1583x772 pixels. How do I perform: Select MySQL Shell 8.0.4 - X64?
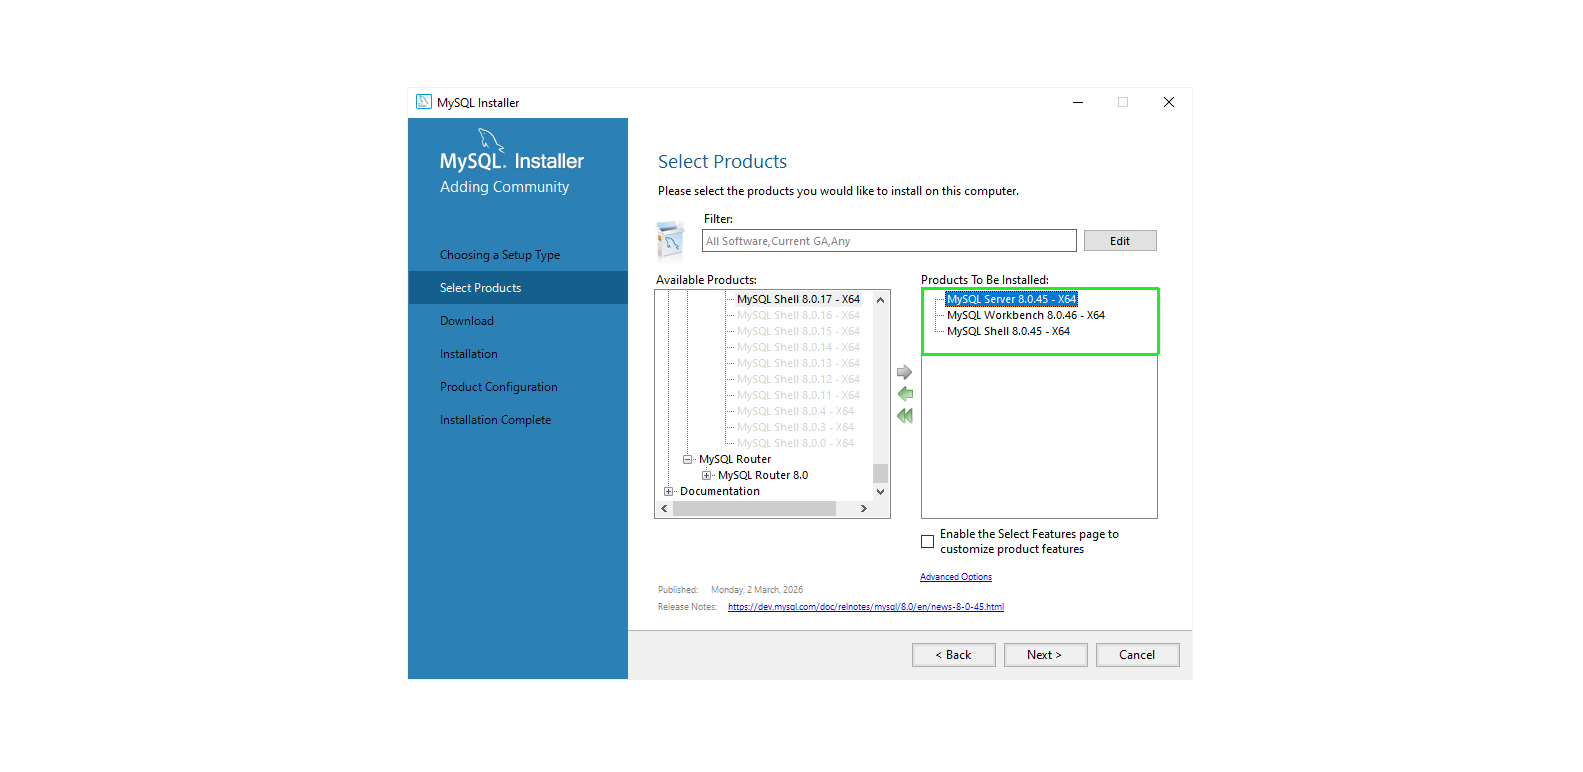(795, 411)
